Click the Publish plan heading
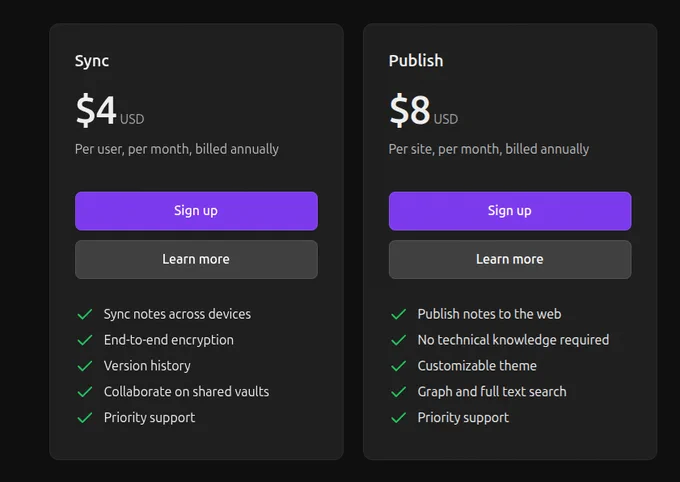Image resolution: width=680 pixels, height=482 pixels. tap(416, 61)
